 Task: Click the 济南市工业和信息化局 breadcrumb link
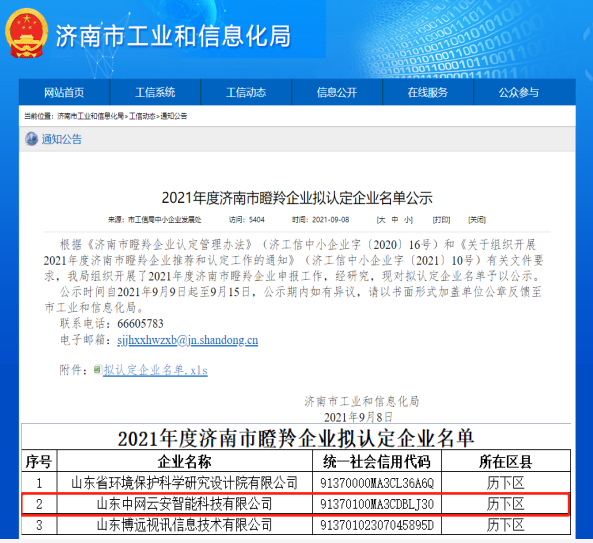pyautogui.click(x=90, y=116)
